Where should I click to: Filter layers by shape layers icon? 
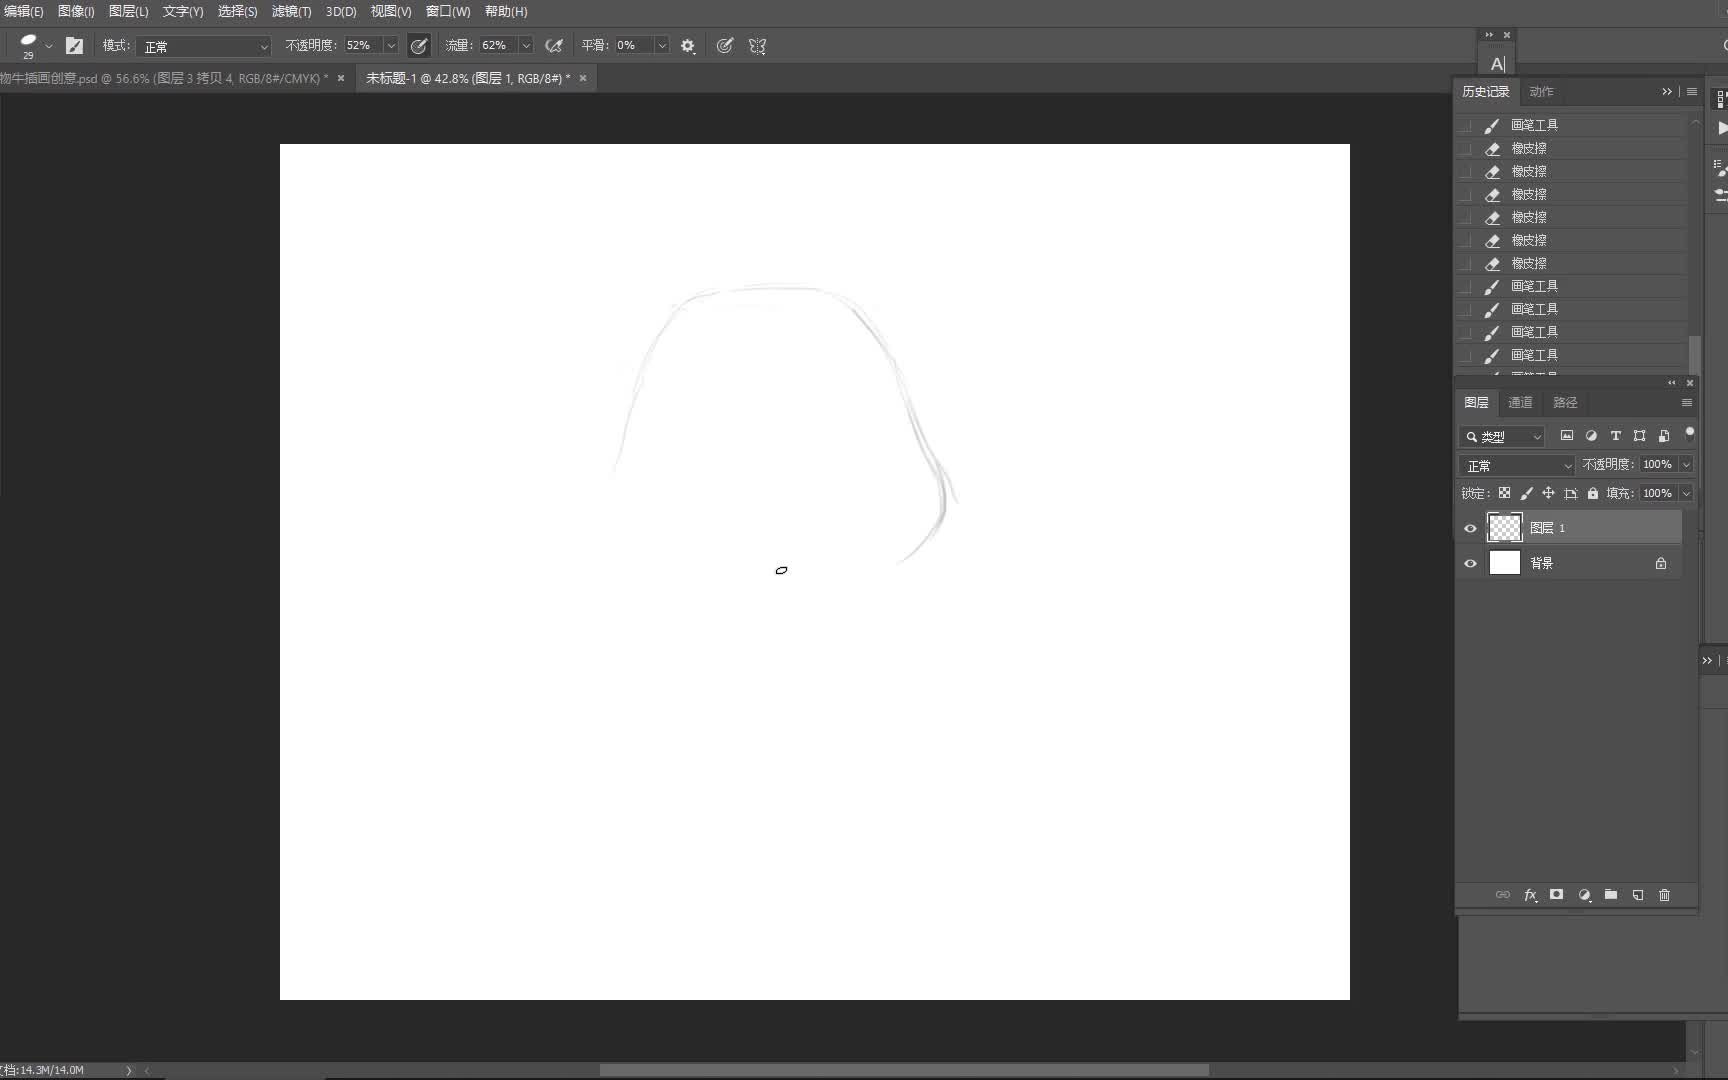1639,436
